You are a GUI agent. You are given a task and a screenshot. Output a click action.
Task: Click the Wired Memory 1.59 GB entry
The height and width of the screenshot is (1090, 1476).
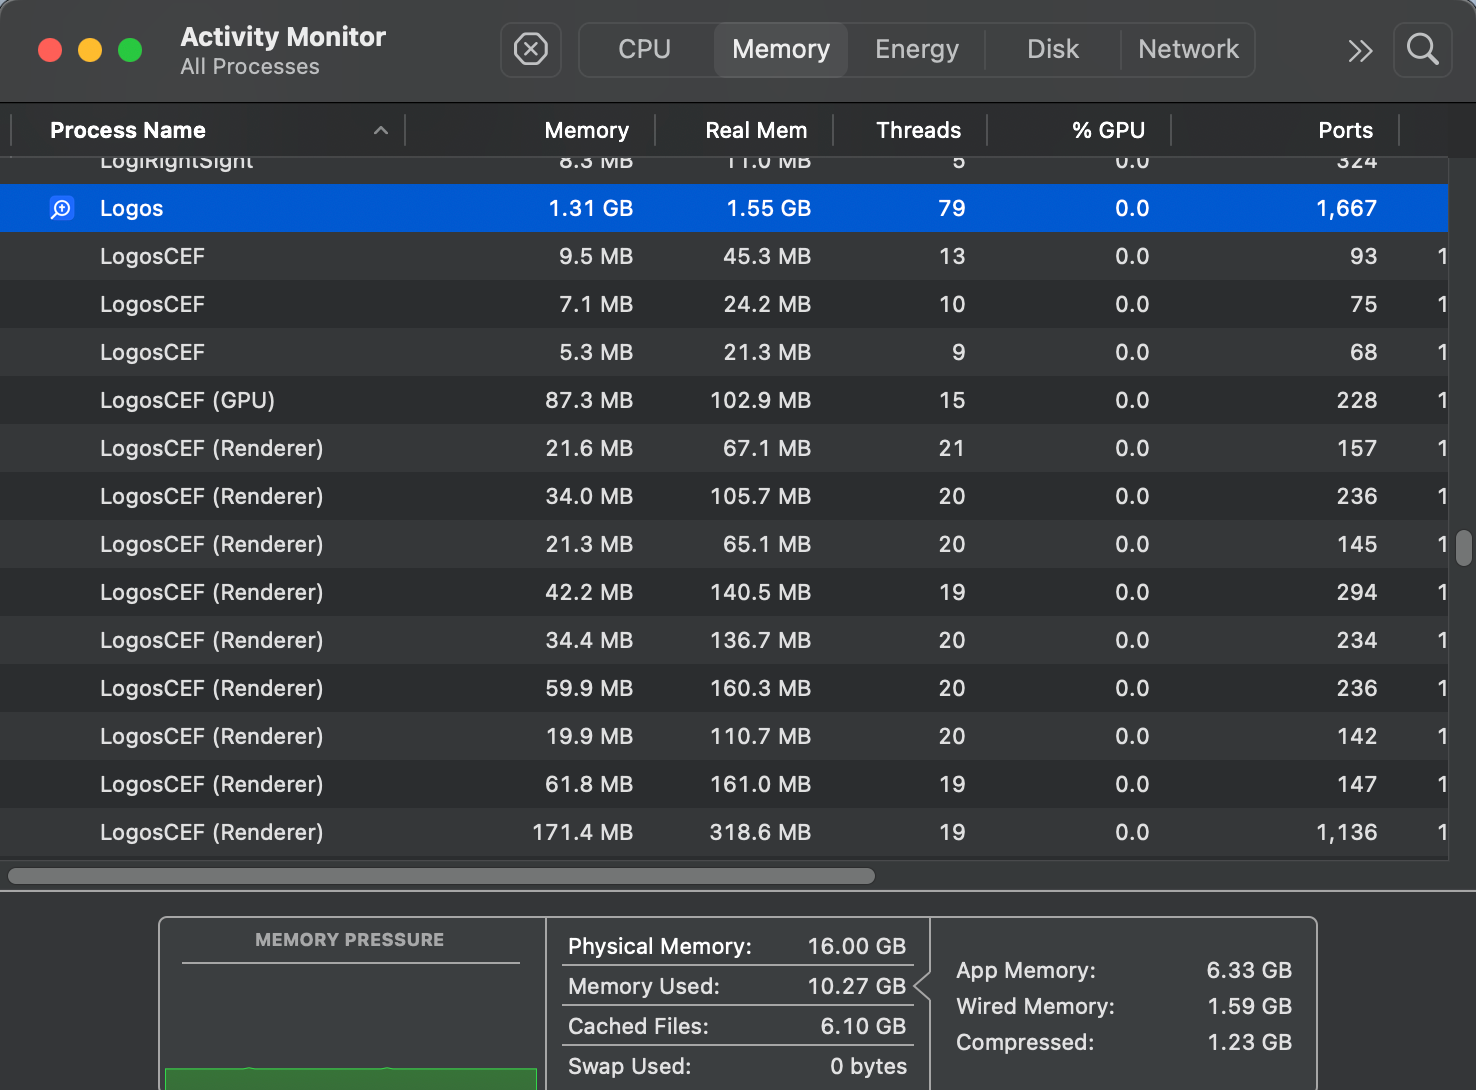tap(1124, 1006)
